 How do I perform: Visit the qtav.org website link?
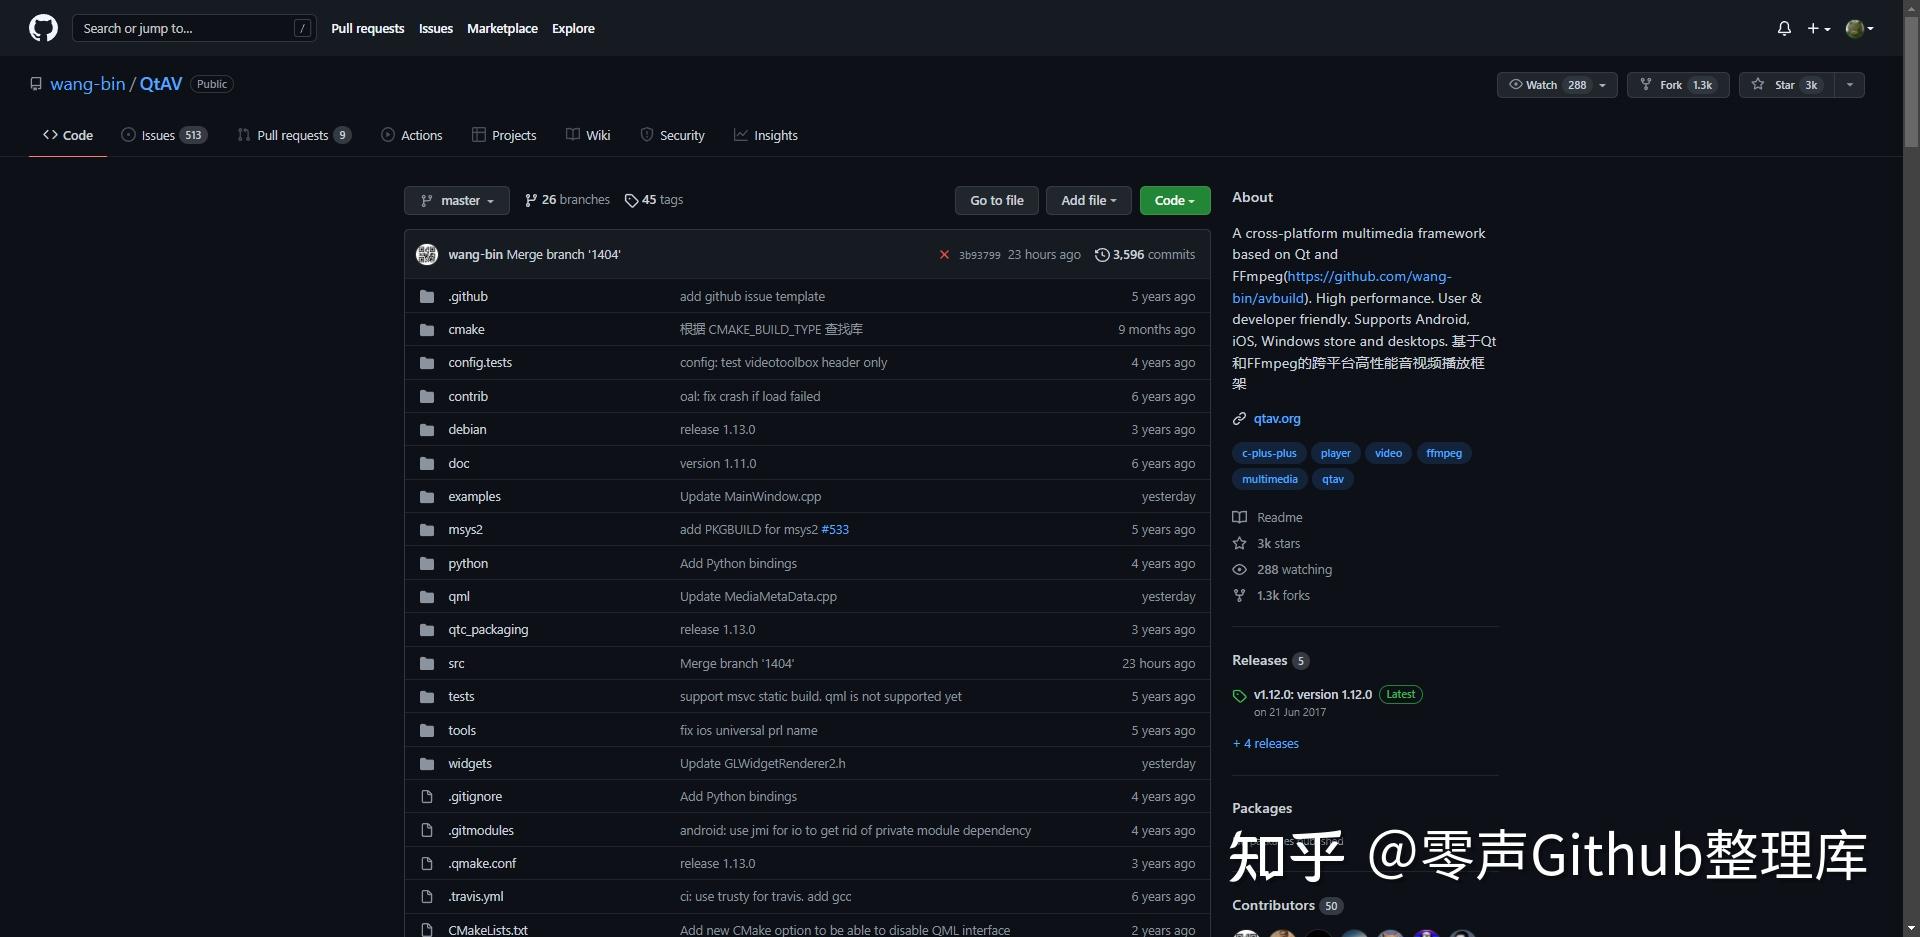click(x=1277, y=418)
